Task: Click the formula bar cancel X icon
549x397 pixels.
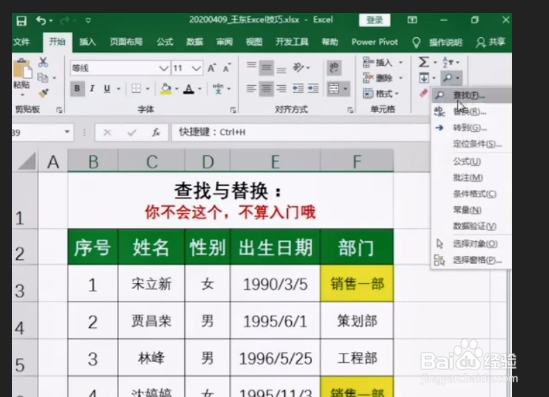Action: click(107, 132)
